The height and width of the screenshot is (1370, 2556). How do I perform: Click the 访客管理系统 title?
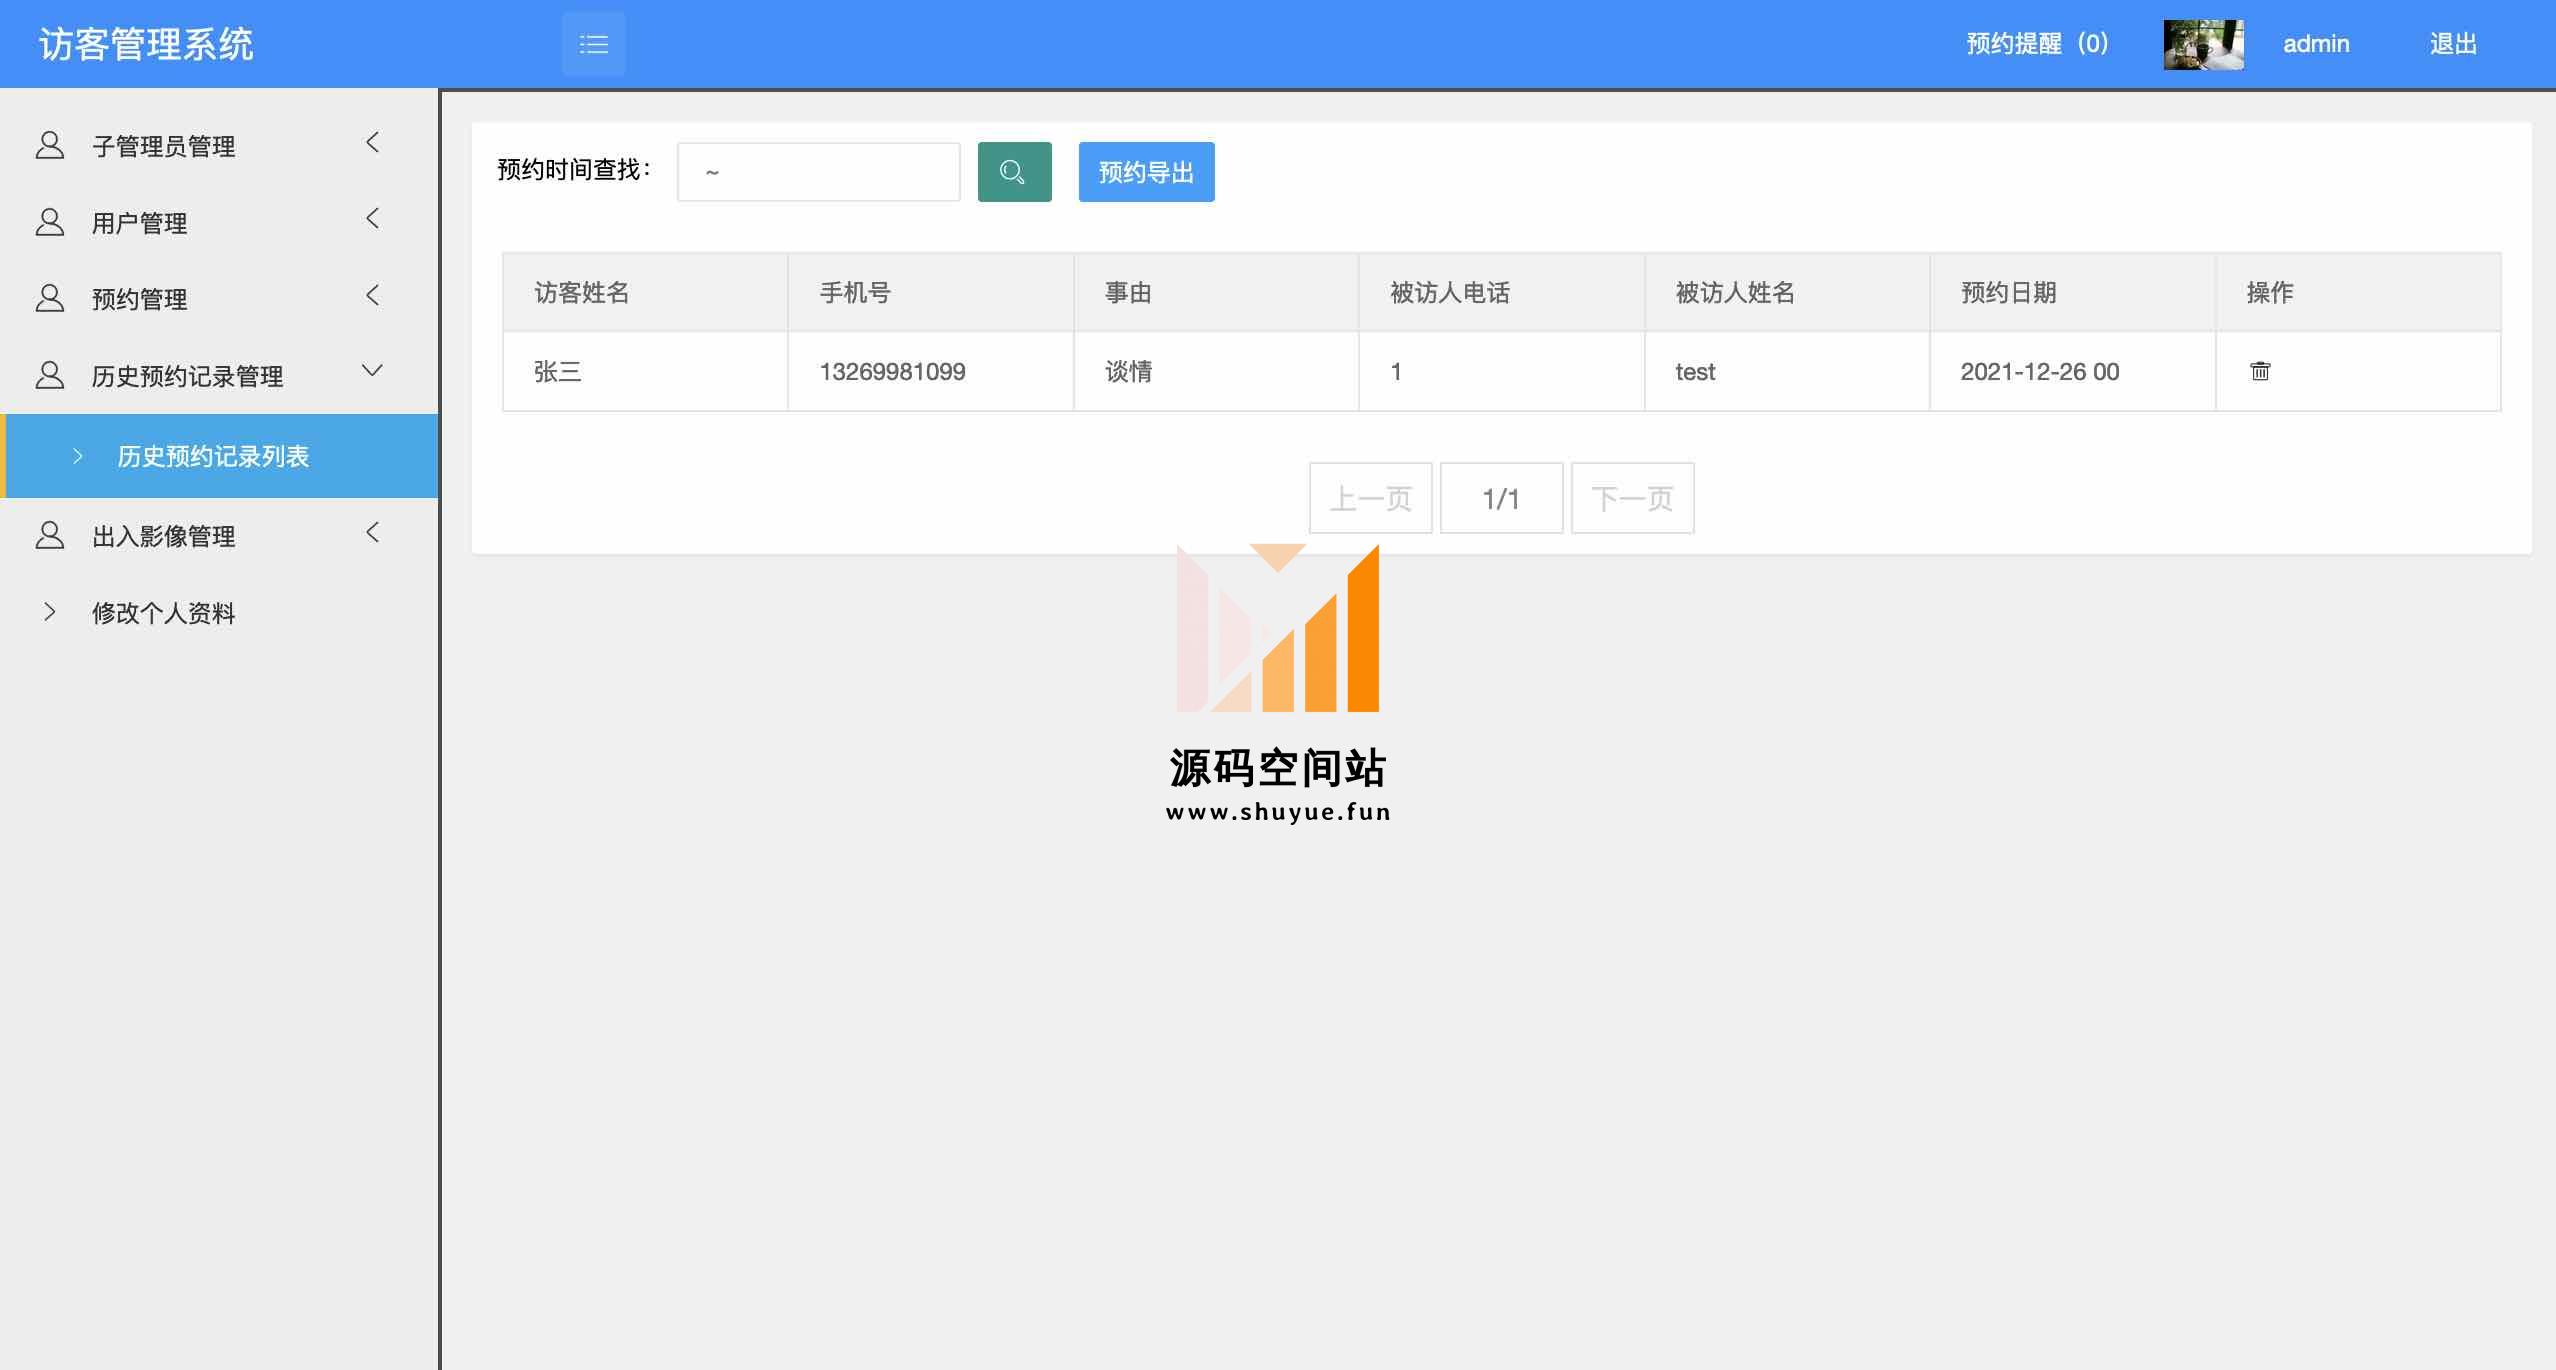(x=146, y=44)
